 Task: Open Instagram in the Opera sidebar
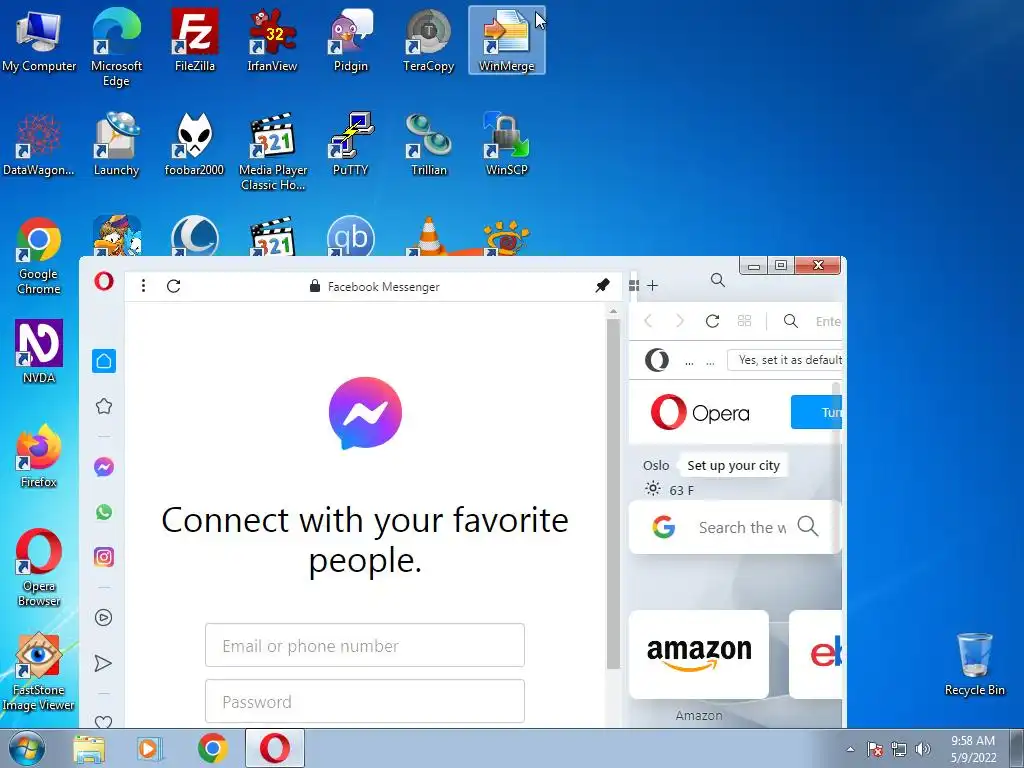click(x=104, y=557)
